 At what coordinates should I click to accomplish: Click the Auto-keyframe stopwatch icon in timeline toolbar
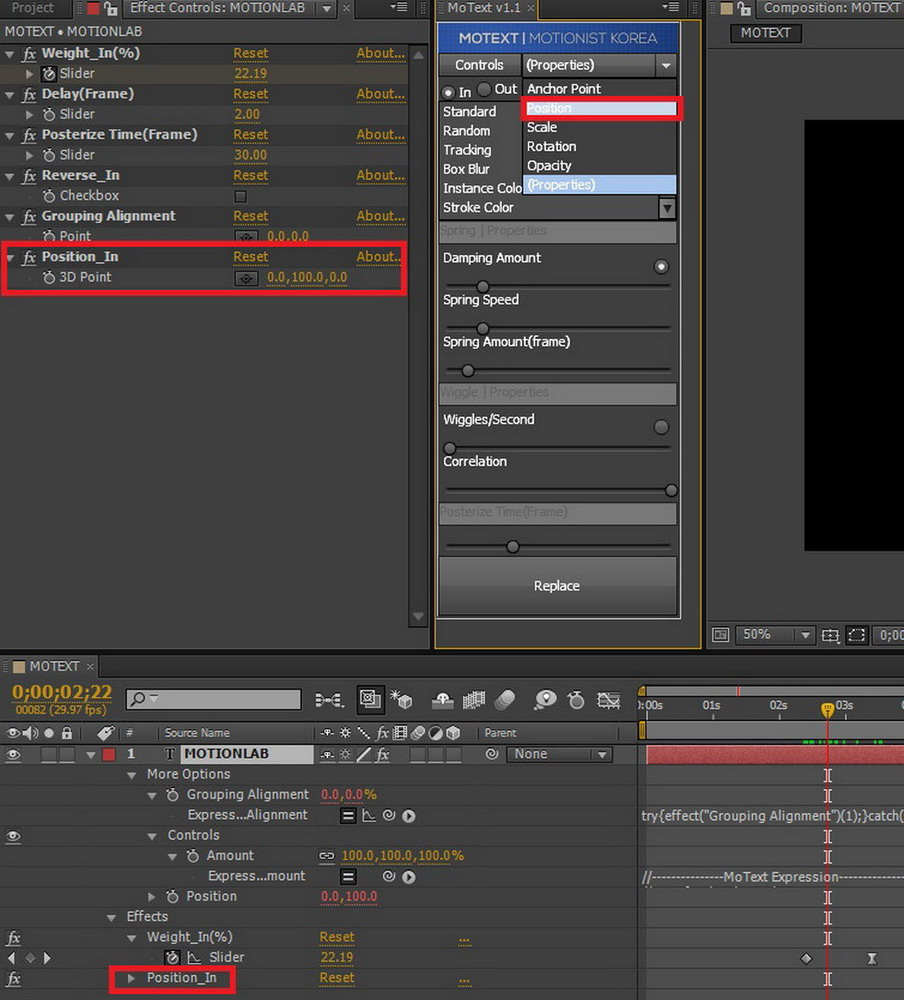(x=577, y=700)
